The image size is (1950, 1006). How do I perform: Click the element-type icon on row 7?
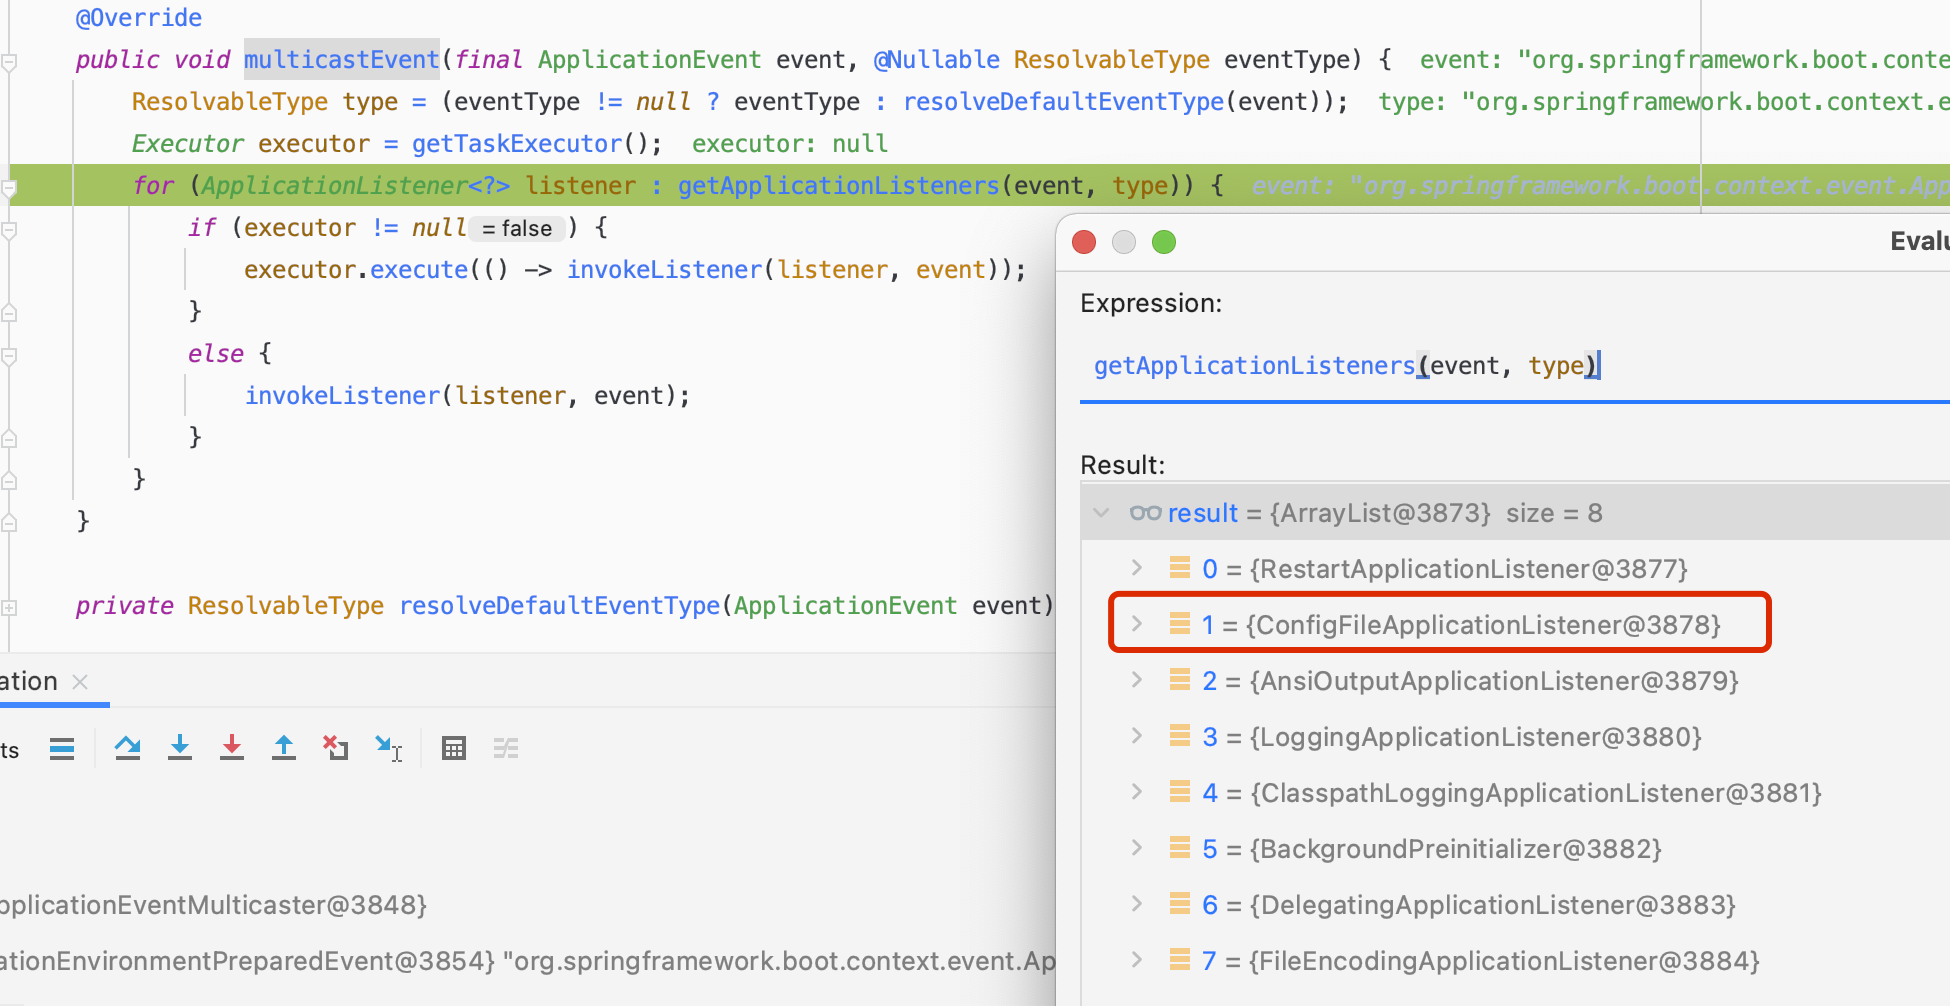click(x=1180, y=960)
